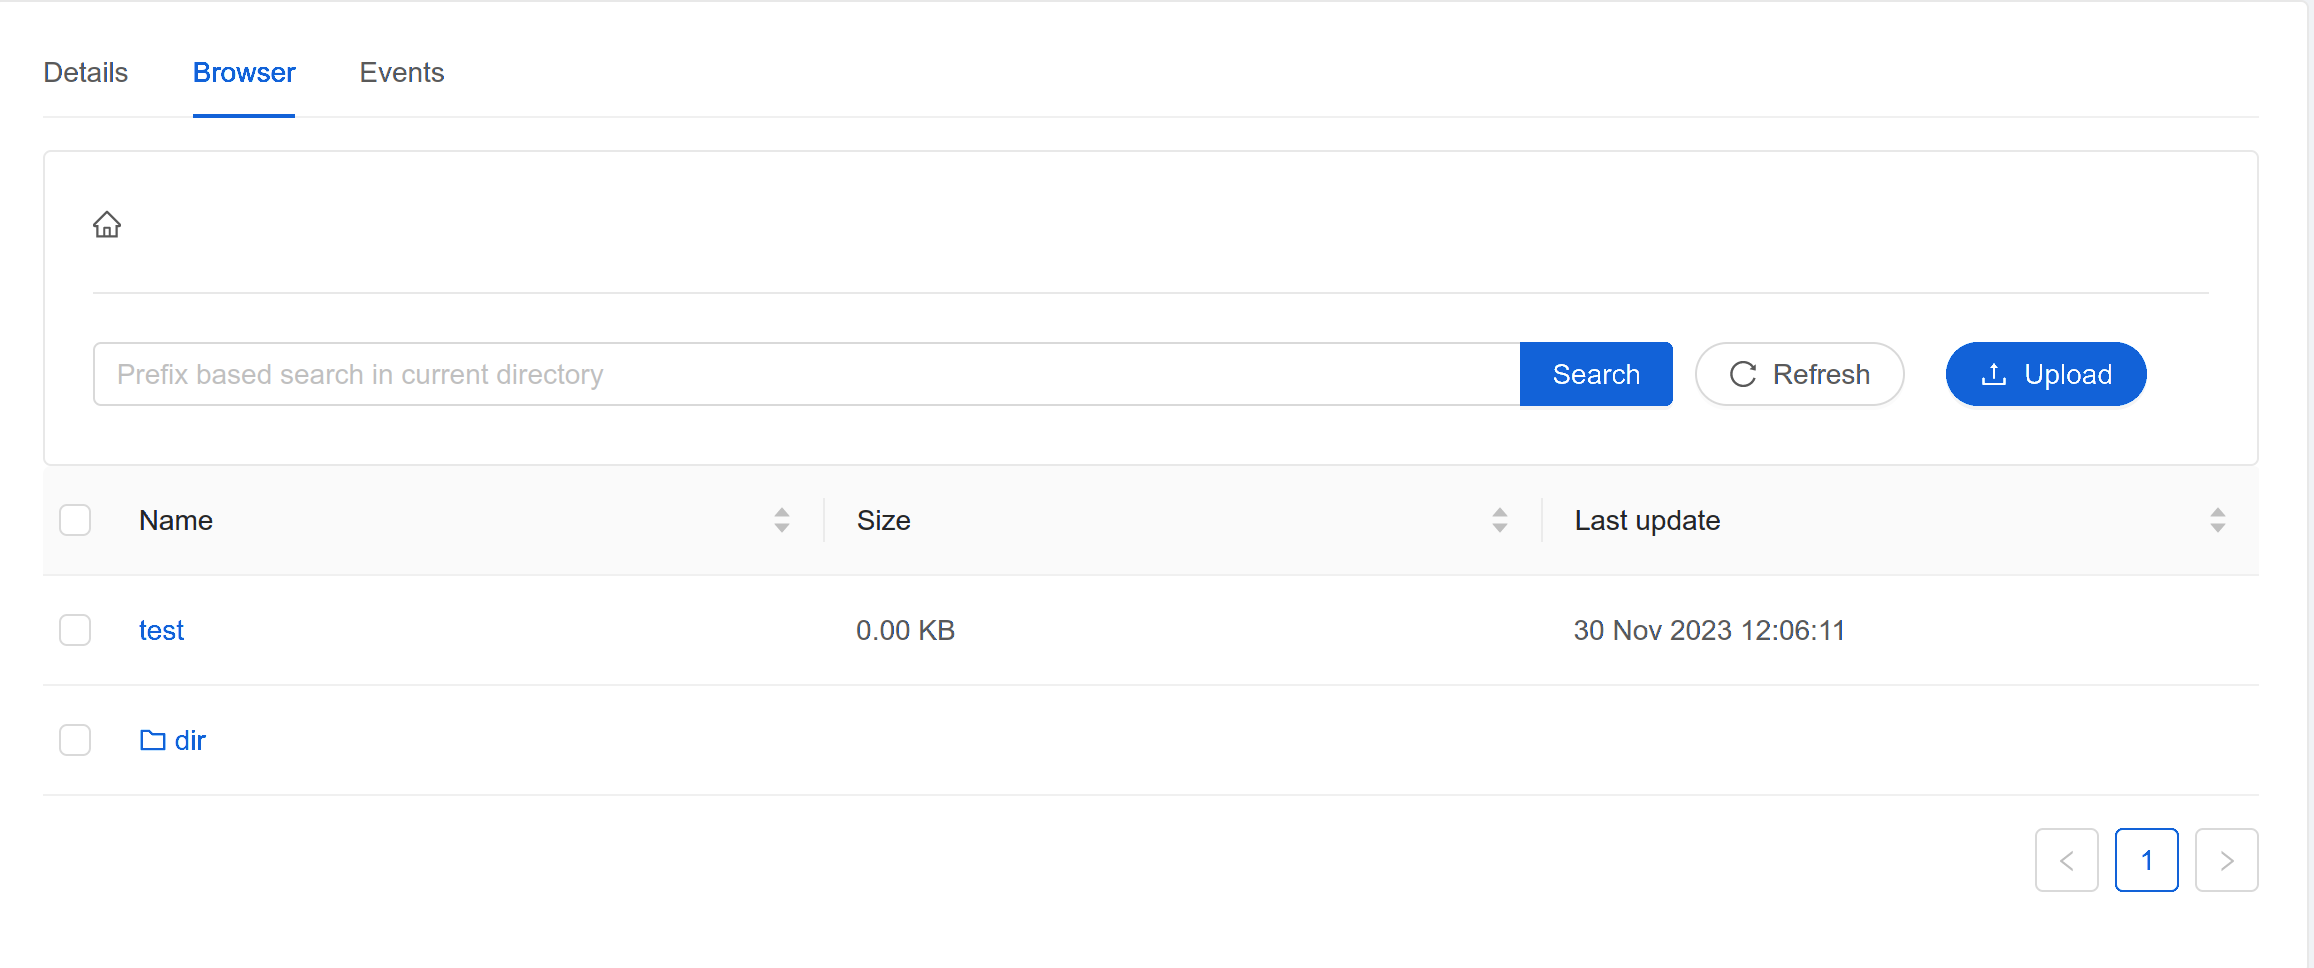
Task: Check the checkbox next to test file
Action: (74, 630)
